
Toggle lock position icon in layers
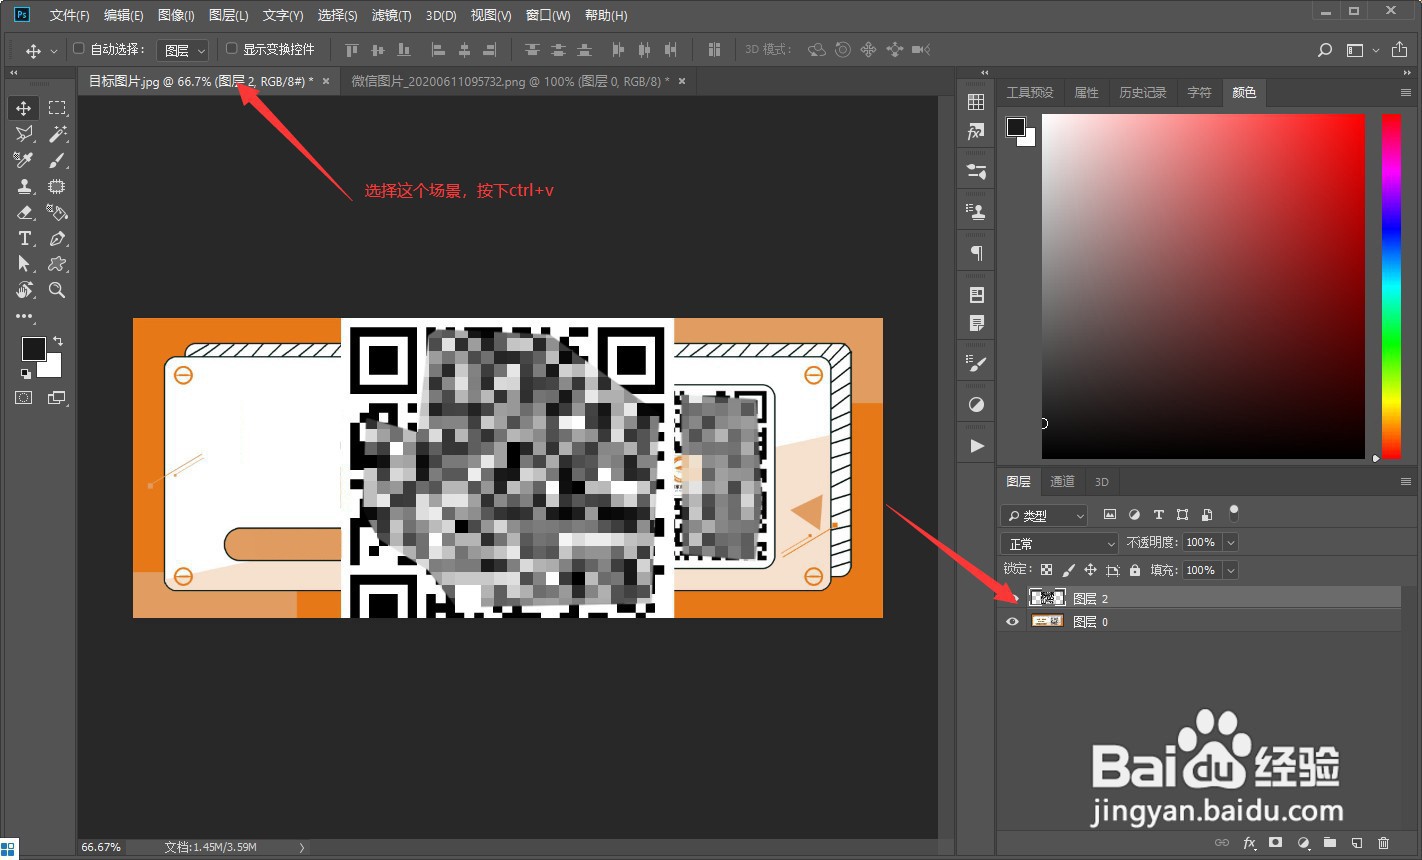tap(1090, 570)
